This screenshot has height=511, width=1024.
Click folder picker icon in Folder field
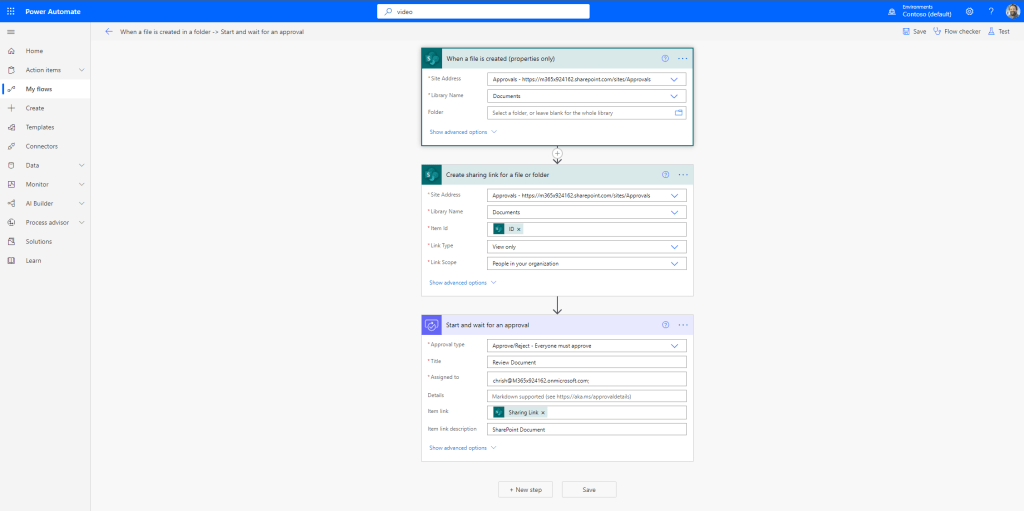click(678, 113)
